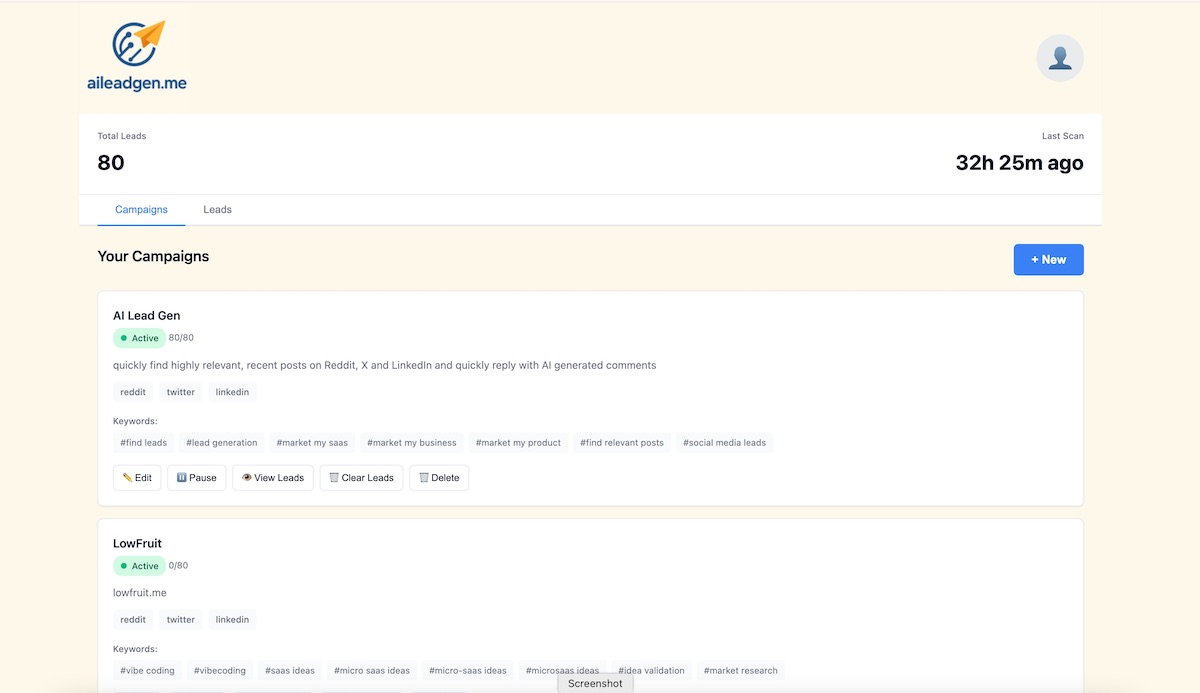Clear Leads in AI Lead Gen campaign
This screenshot has height=693, width=1200.
point(361,478)
